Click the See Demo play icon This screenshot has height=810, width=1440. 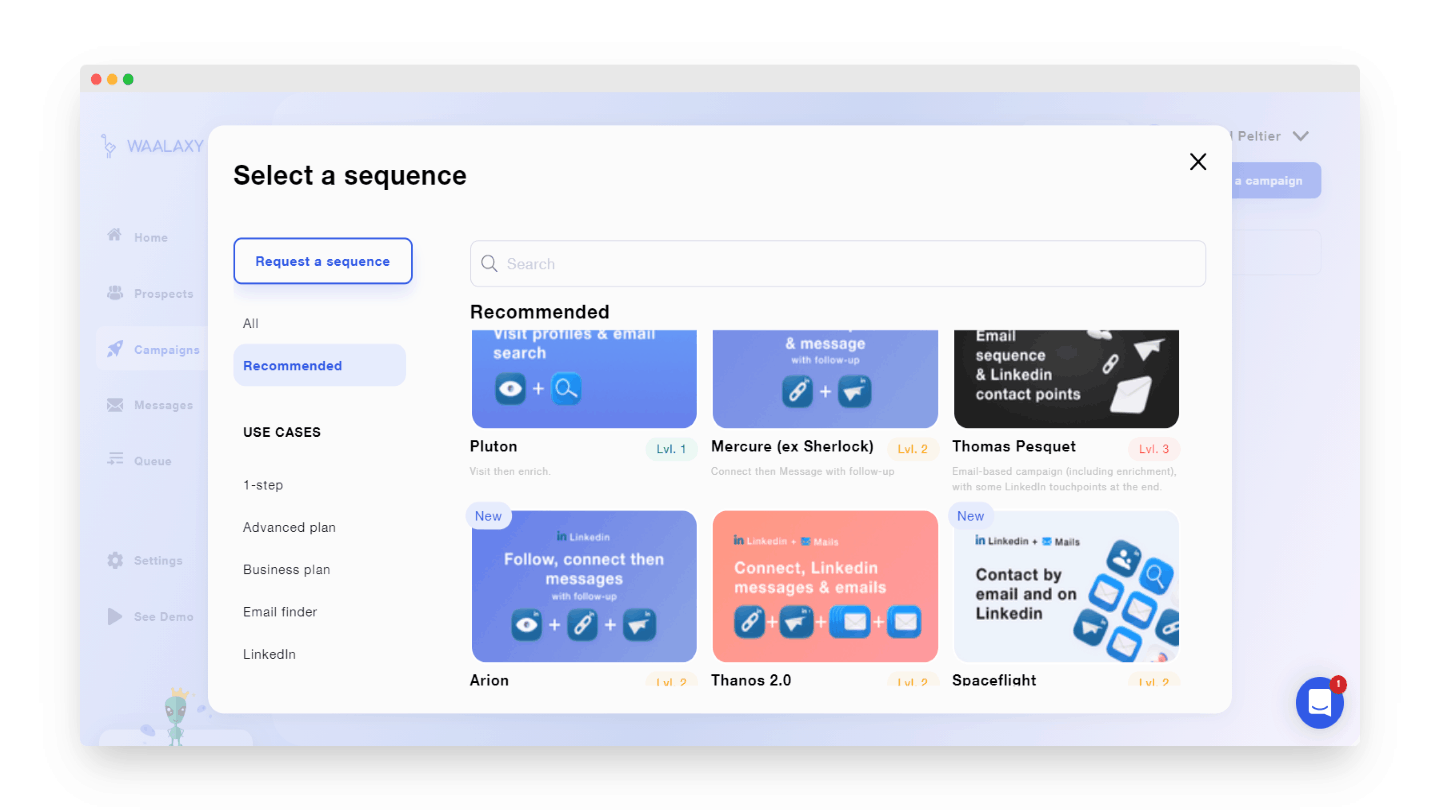coord(115,616)
